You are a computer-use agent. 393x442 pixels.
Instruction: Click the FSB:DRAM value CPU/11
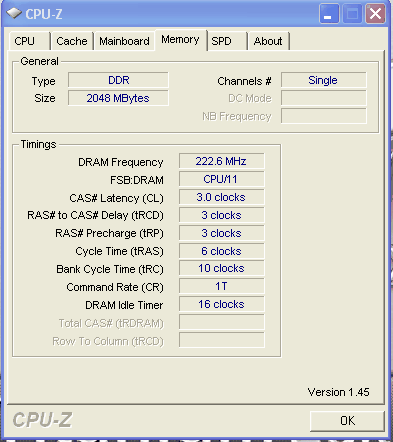pyautogui.click(x=221, y=179)
